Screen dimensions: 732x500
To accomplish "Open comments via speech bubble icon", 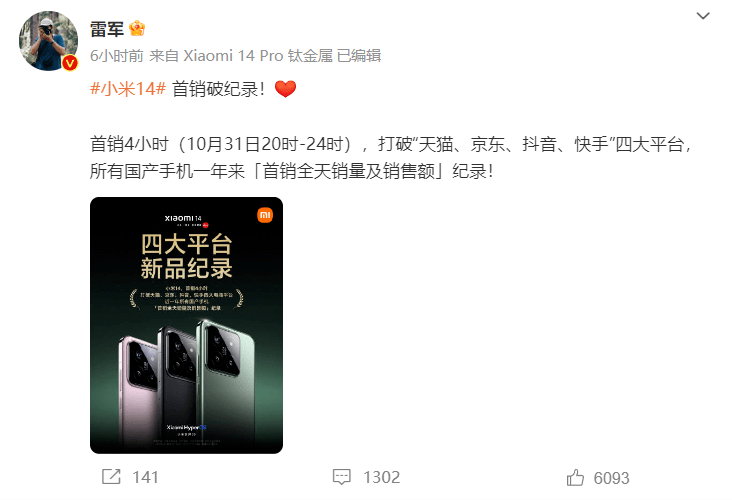I will coord(341,477).
